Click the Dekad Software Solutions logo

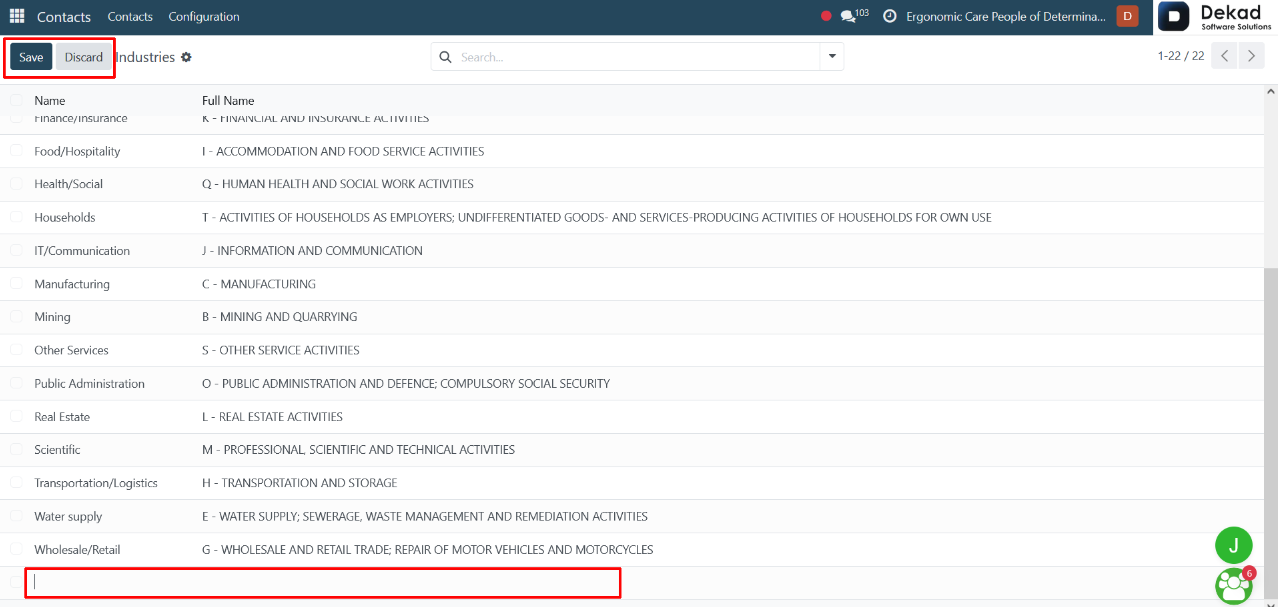point(1216,17)
